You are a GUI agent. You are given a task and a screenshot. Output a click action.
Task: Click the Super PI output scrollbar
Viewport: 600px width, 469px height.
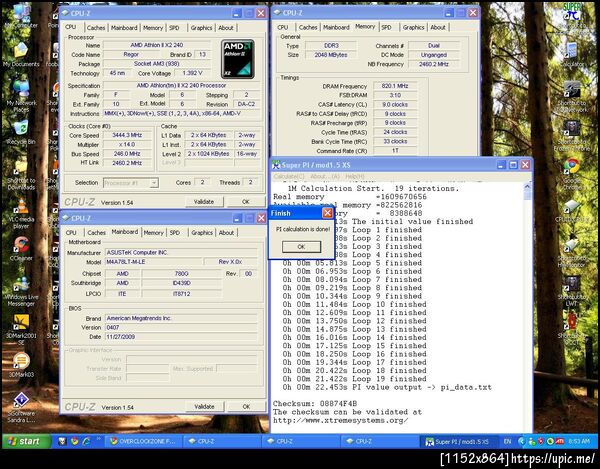pyautogui.click(x=527, y=306)
